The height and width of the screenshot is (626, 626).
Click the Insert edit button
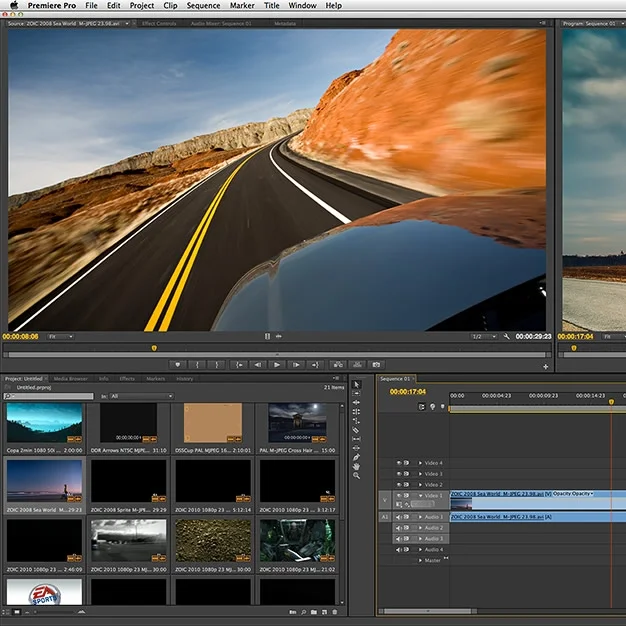pos(338,365)
